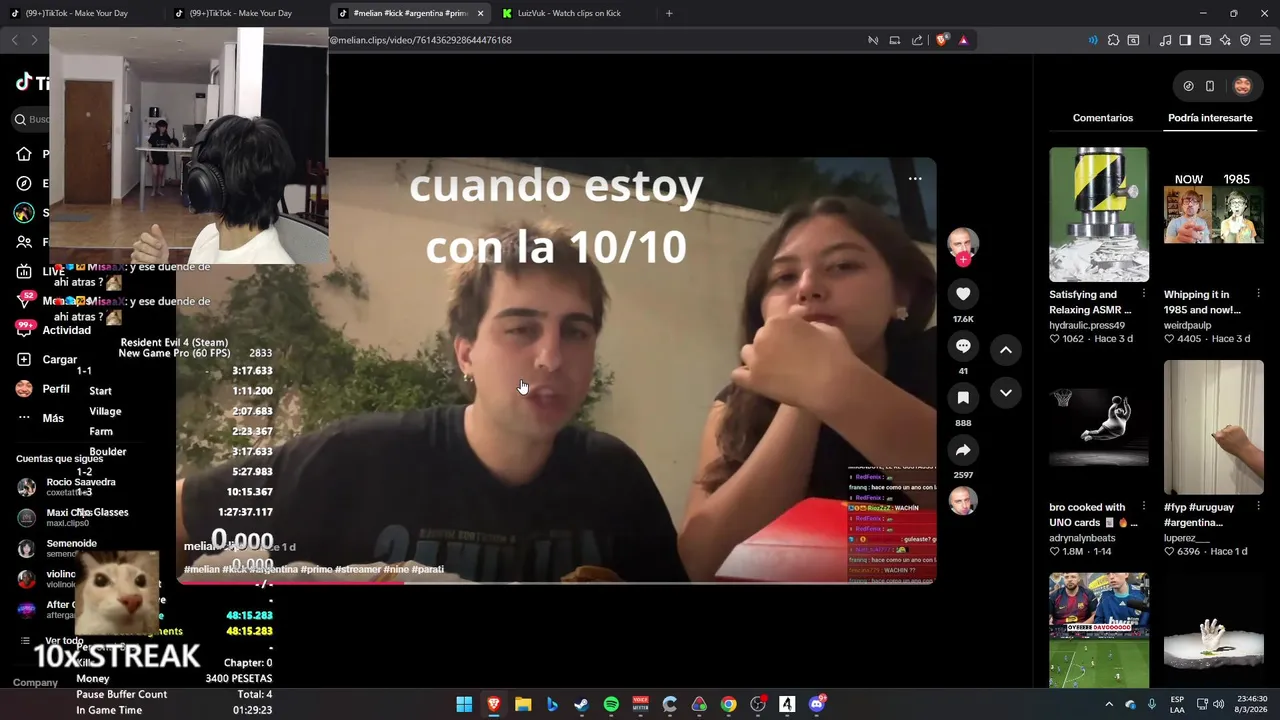Open Steam from the taskbar
This screenshot has width=1280, height=720.
pyautogui.click(x=581, y=704)
